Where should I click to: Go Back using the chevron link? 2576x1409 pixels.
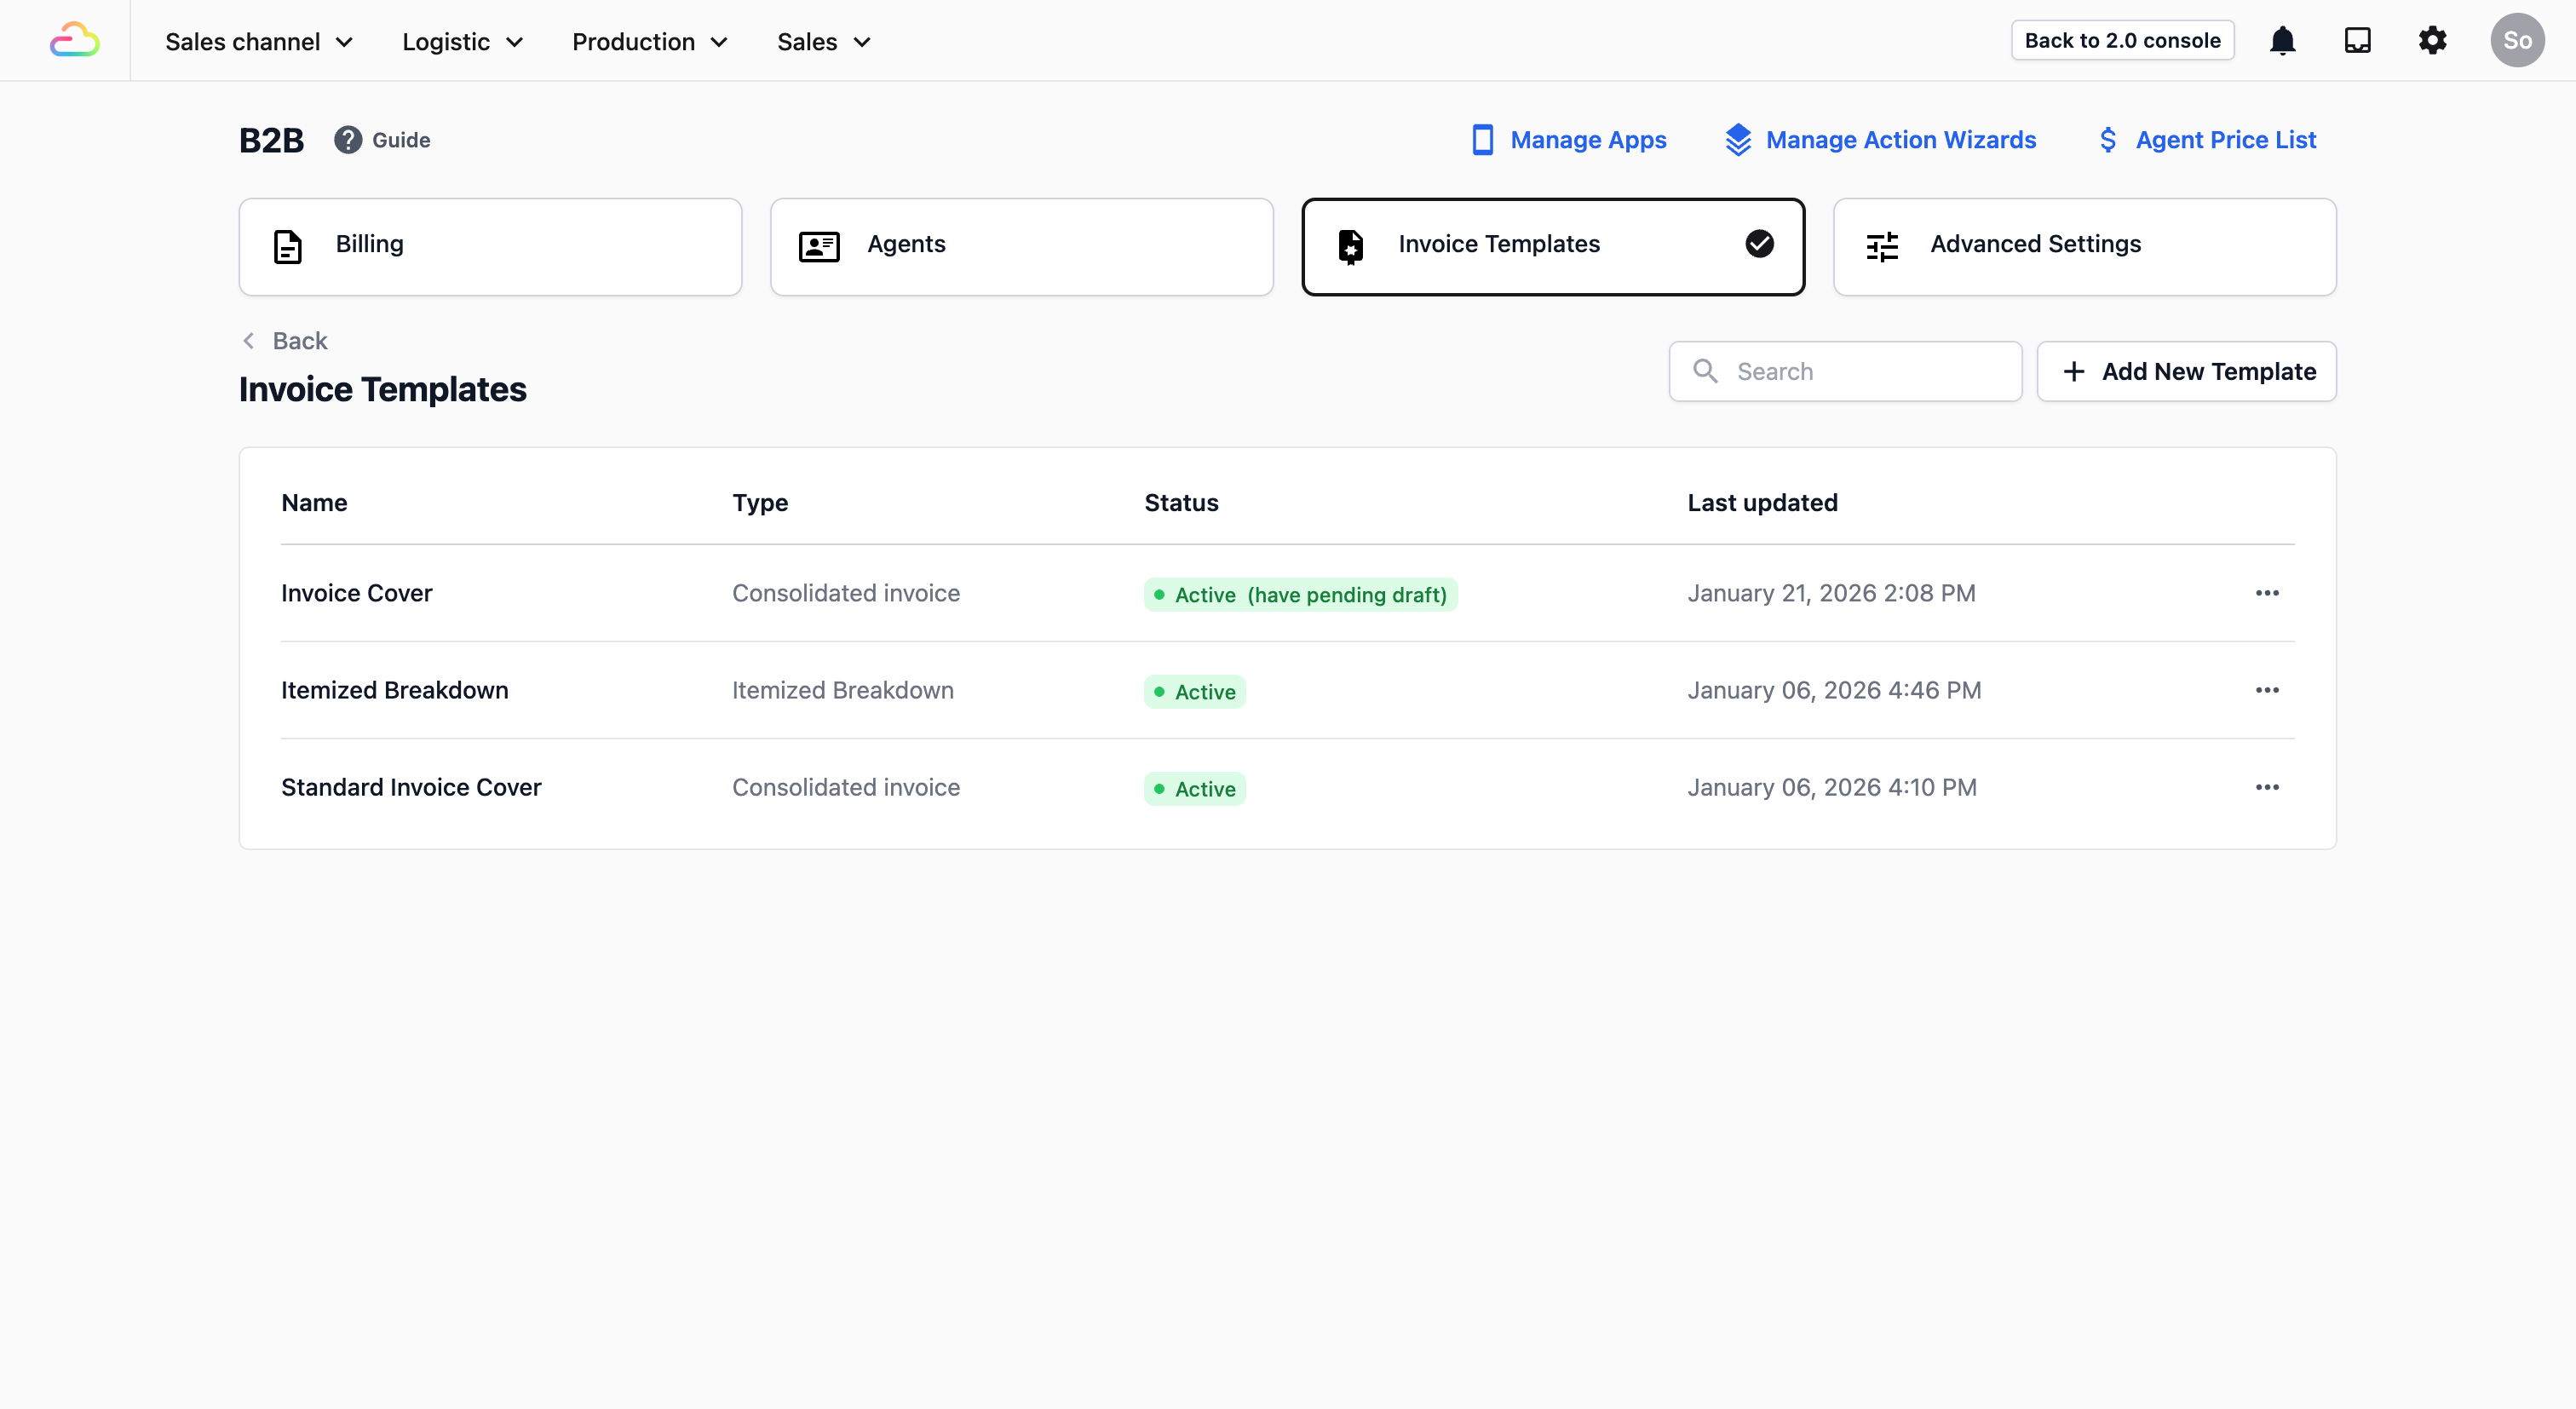[x=286, y=341]
